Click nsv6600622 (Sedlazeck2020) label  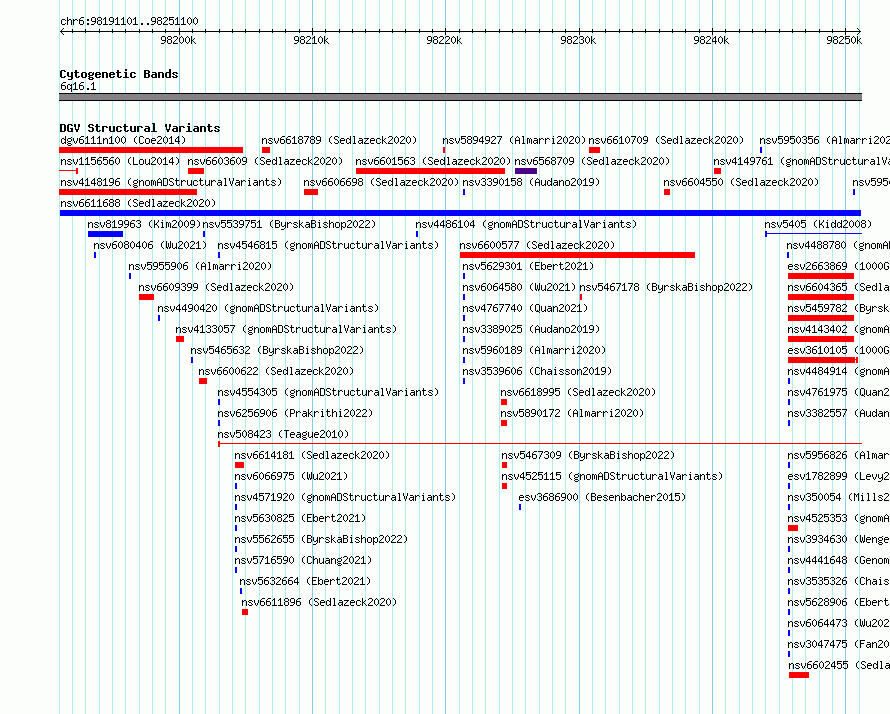point(276,371)
